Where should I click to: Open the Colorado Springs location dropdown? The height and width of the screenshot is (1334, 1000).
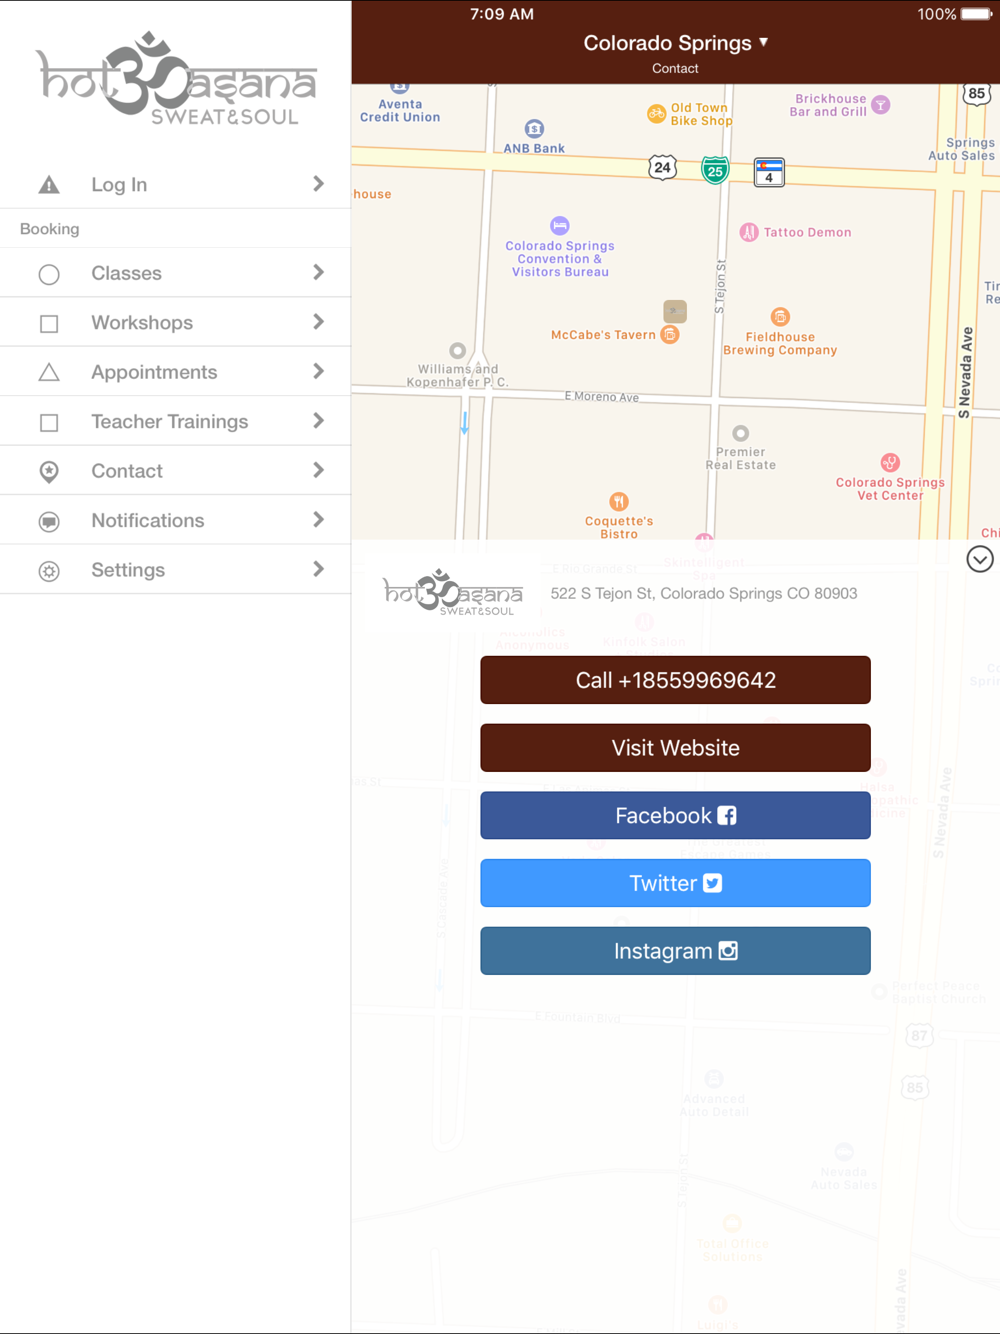tap(676, 43)
